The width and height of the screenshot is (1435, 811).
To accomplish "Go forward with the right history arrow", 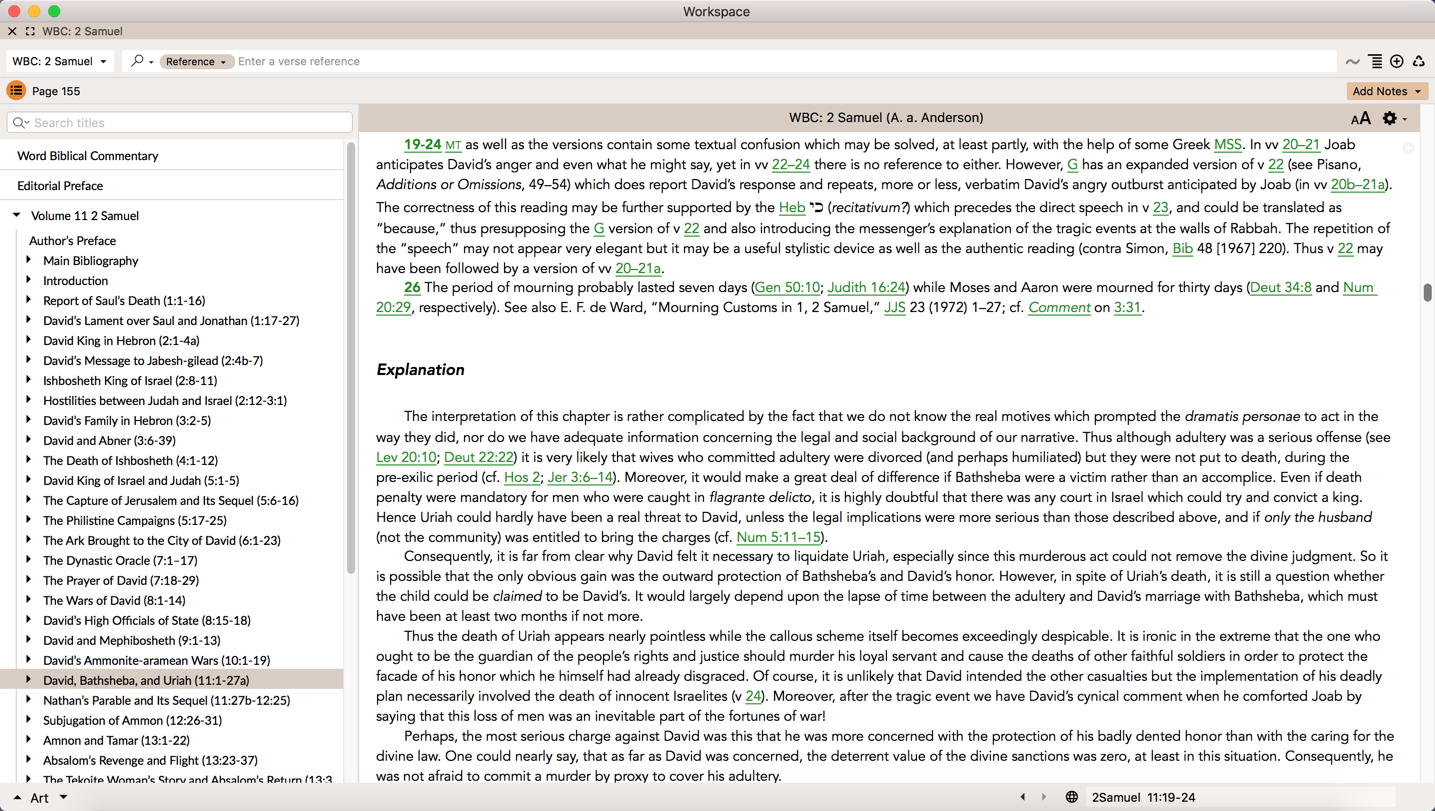I will tap(1044, 798).
